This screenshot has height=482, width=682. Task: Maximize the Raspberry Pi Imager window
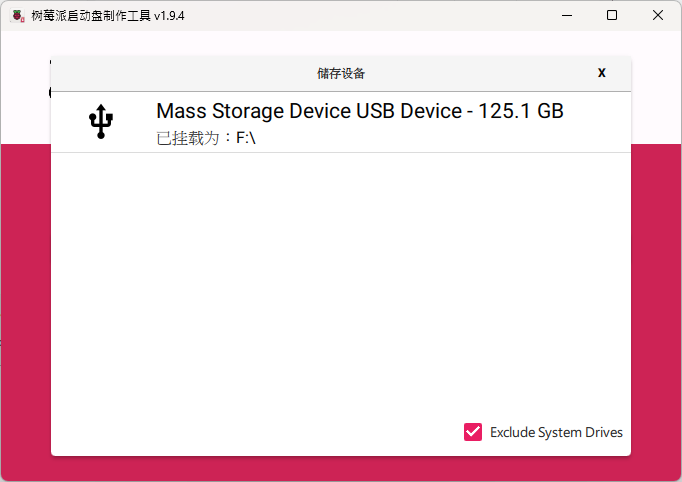point(612,16)
